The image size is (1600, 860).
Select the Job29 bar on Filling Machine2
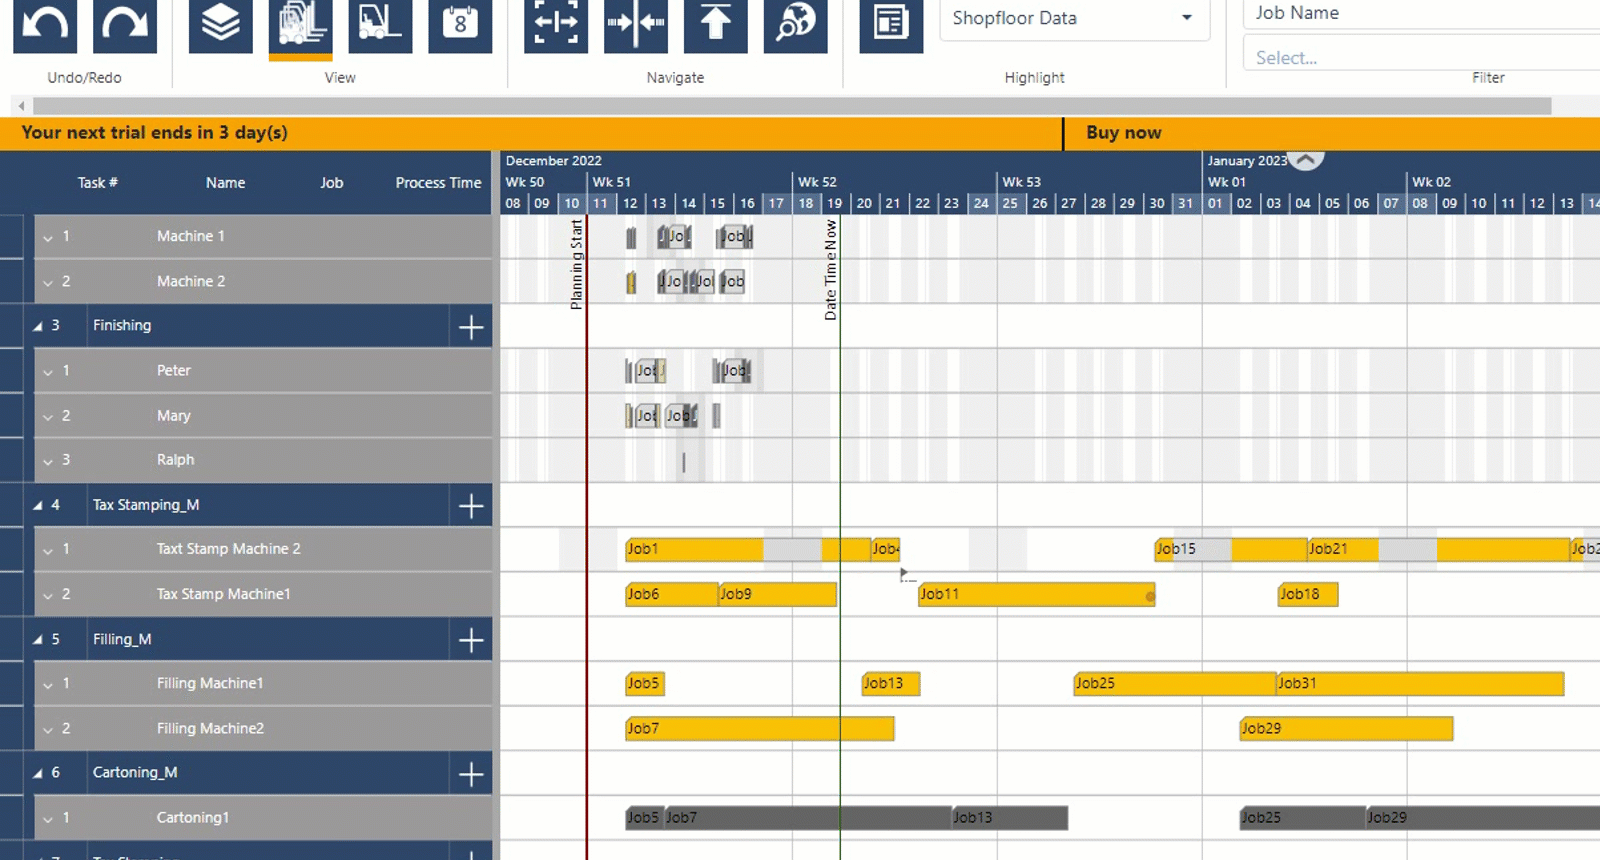coord(1346,728)
